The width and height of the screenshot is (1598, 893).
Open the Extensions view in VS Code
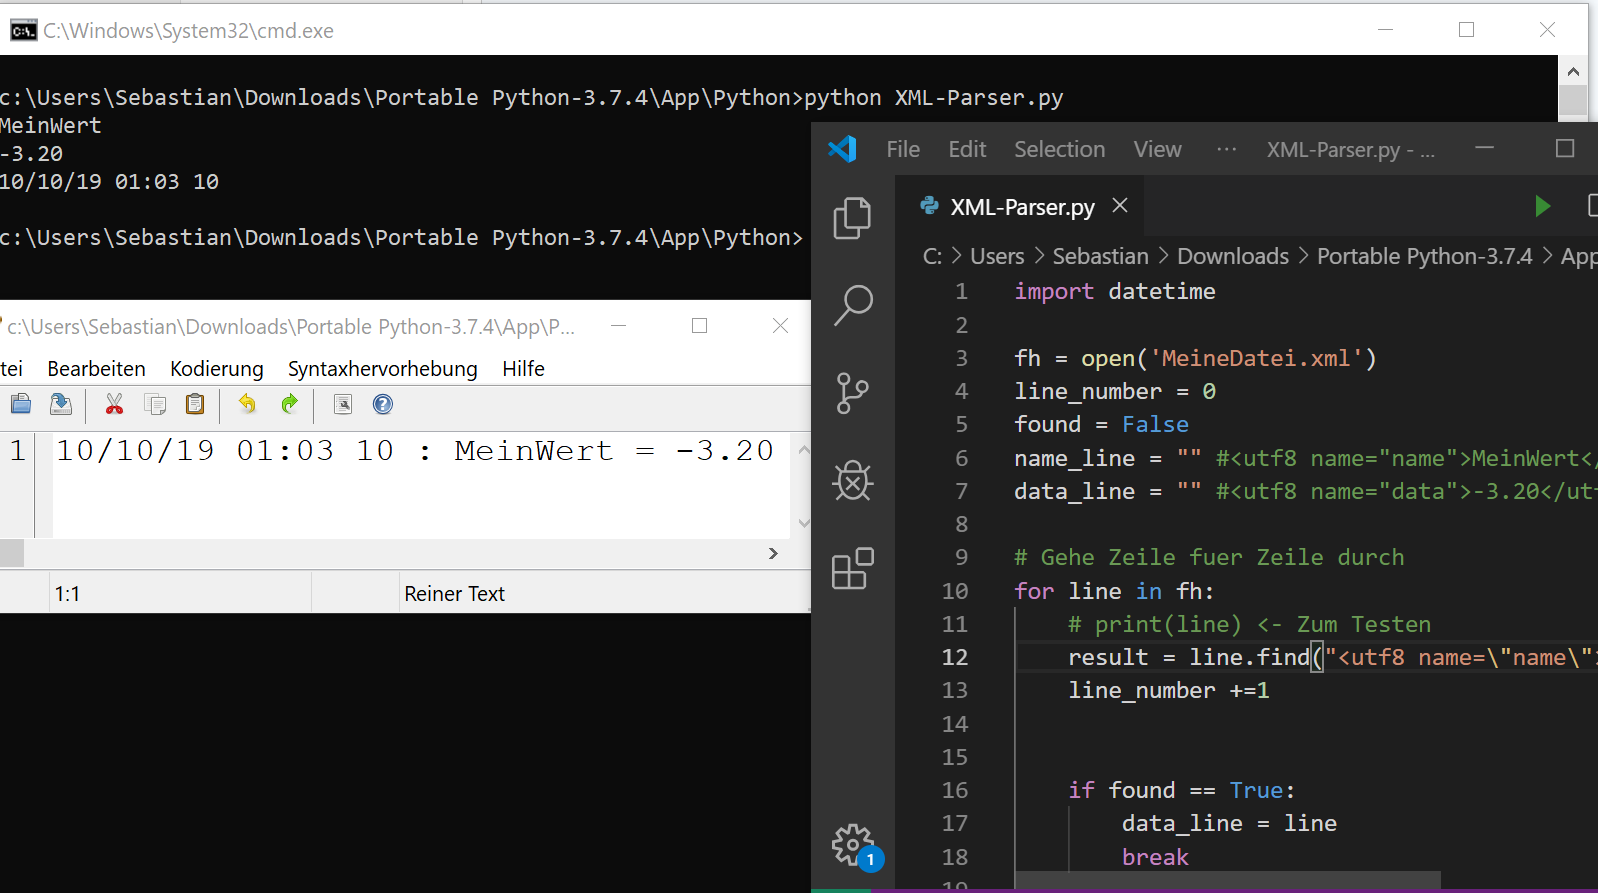pos(852,569)
